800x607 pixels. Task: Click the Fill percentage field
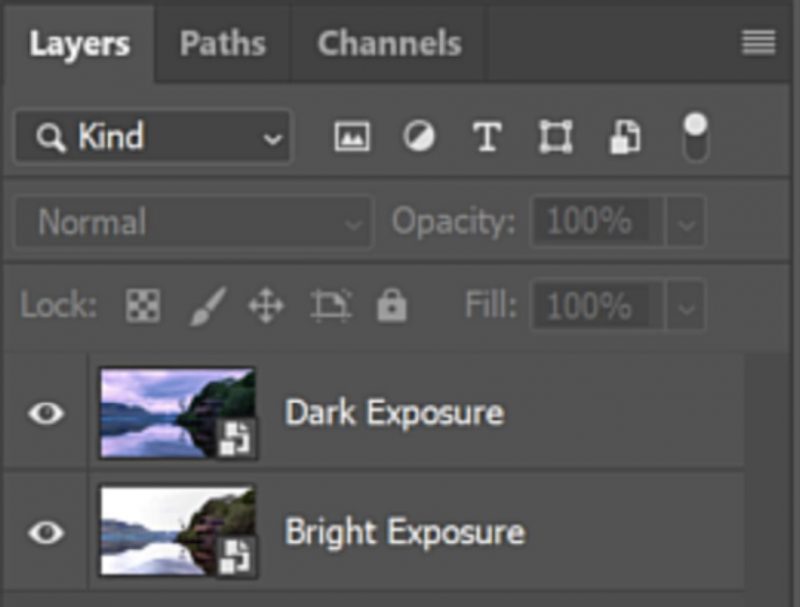[596, 305]
